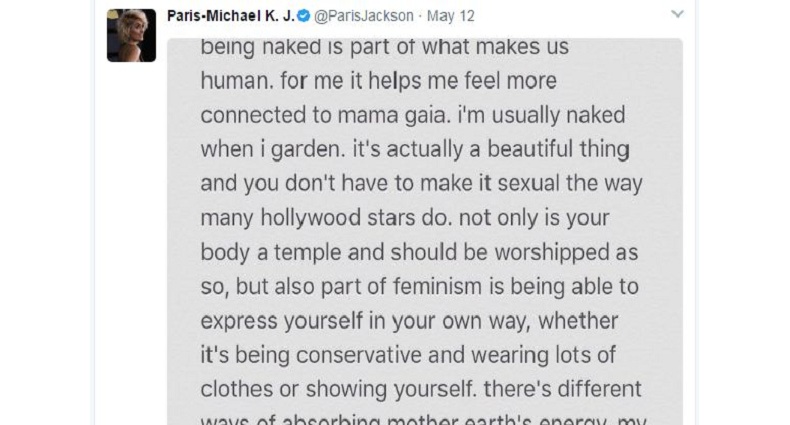Open the tweet options chevron menu

click(677, 15)
